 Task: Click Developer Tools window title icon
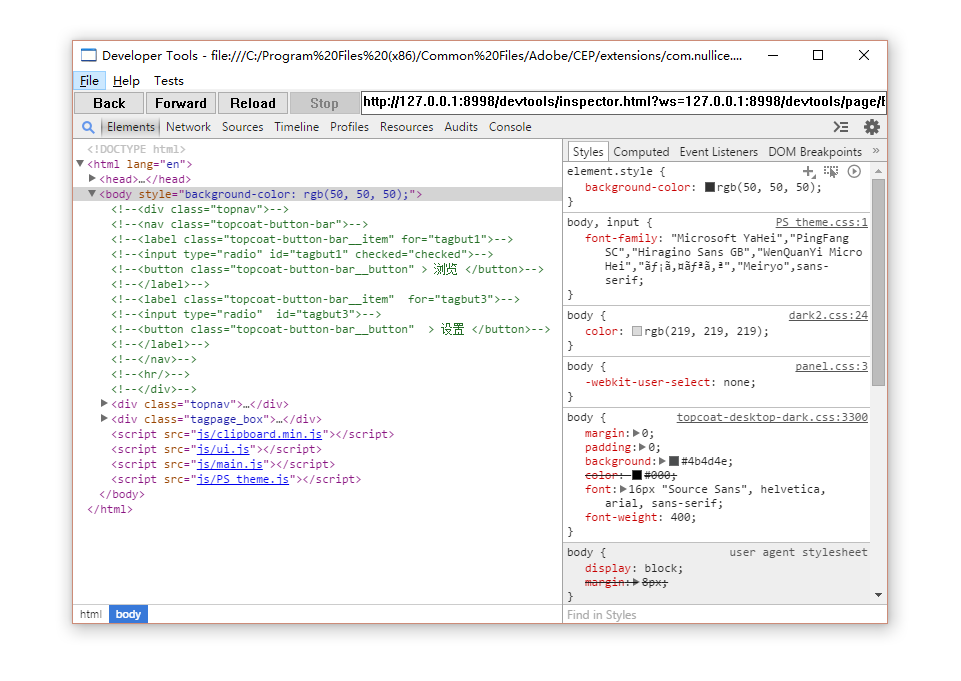(89, 55)
